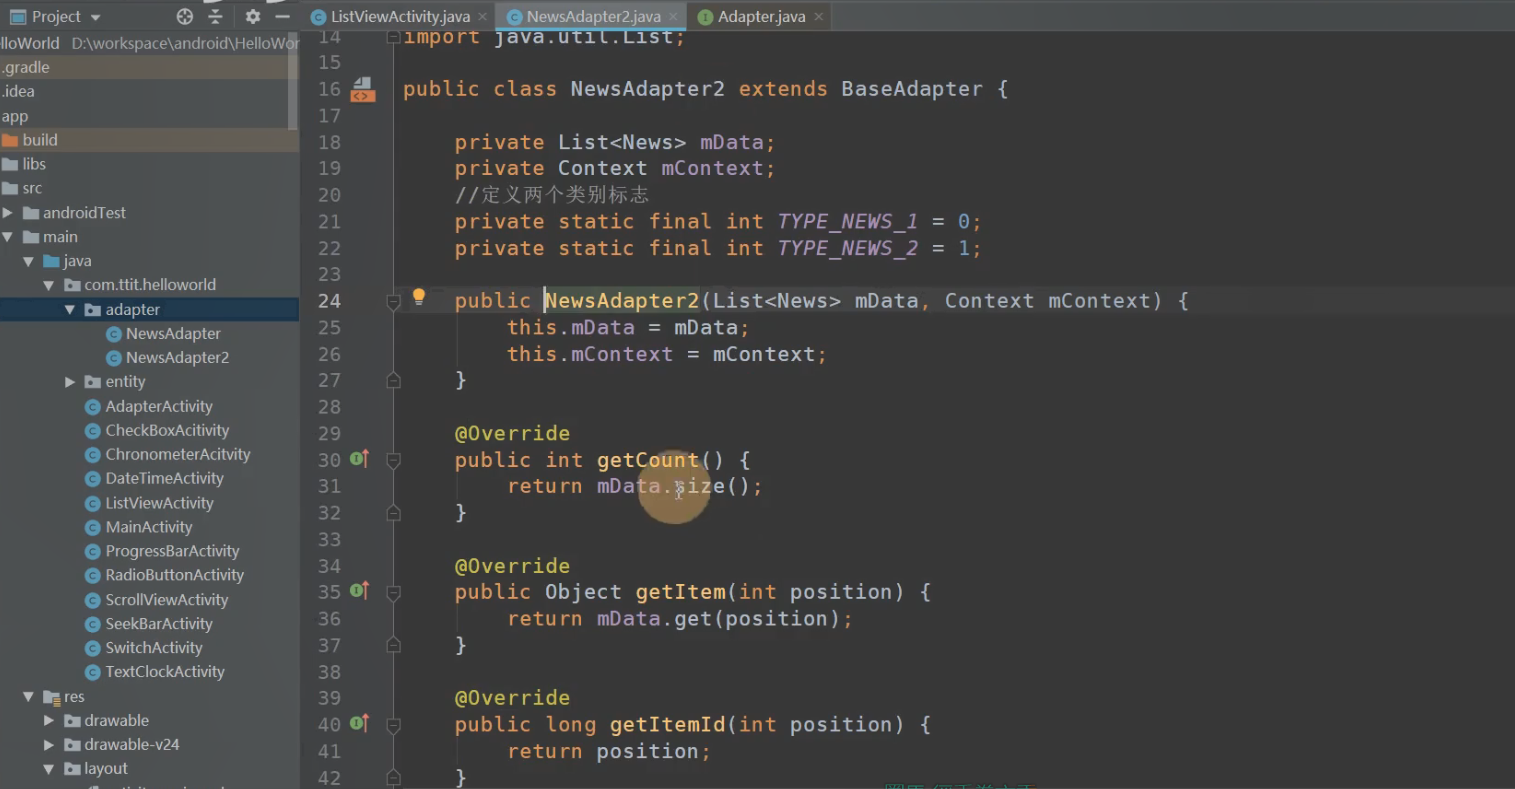This screenshot has height=789, width=1515.
Task: Open Project panel settings gear
Action: (253, 17)
